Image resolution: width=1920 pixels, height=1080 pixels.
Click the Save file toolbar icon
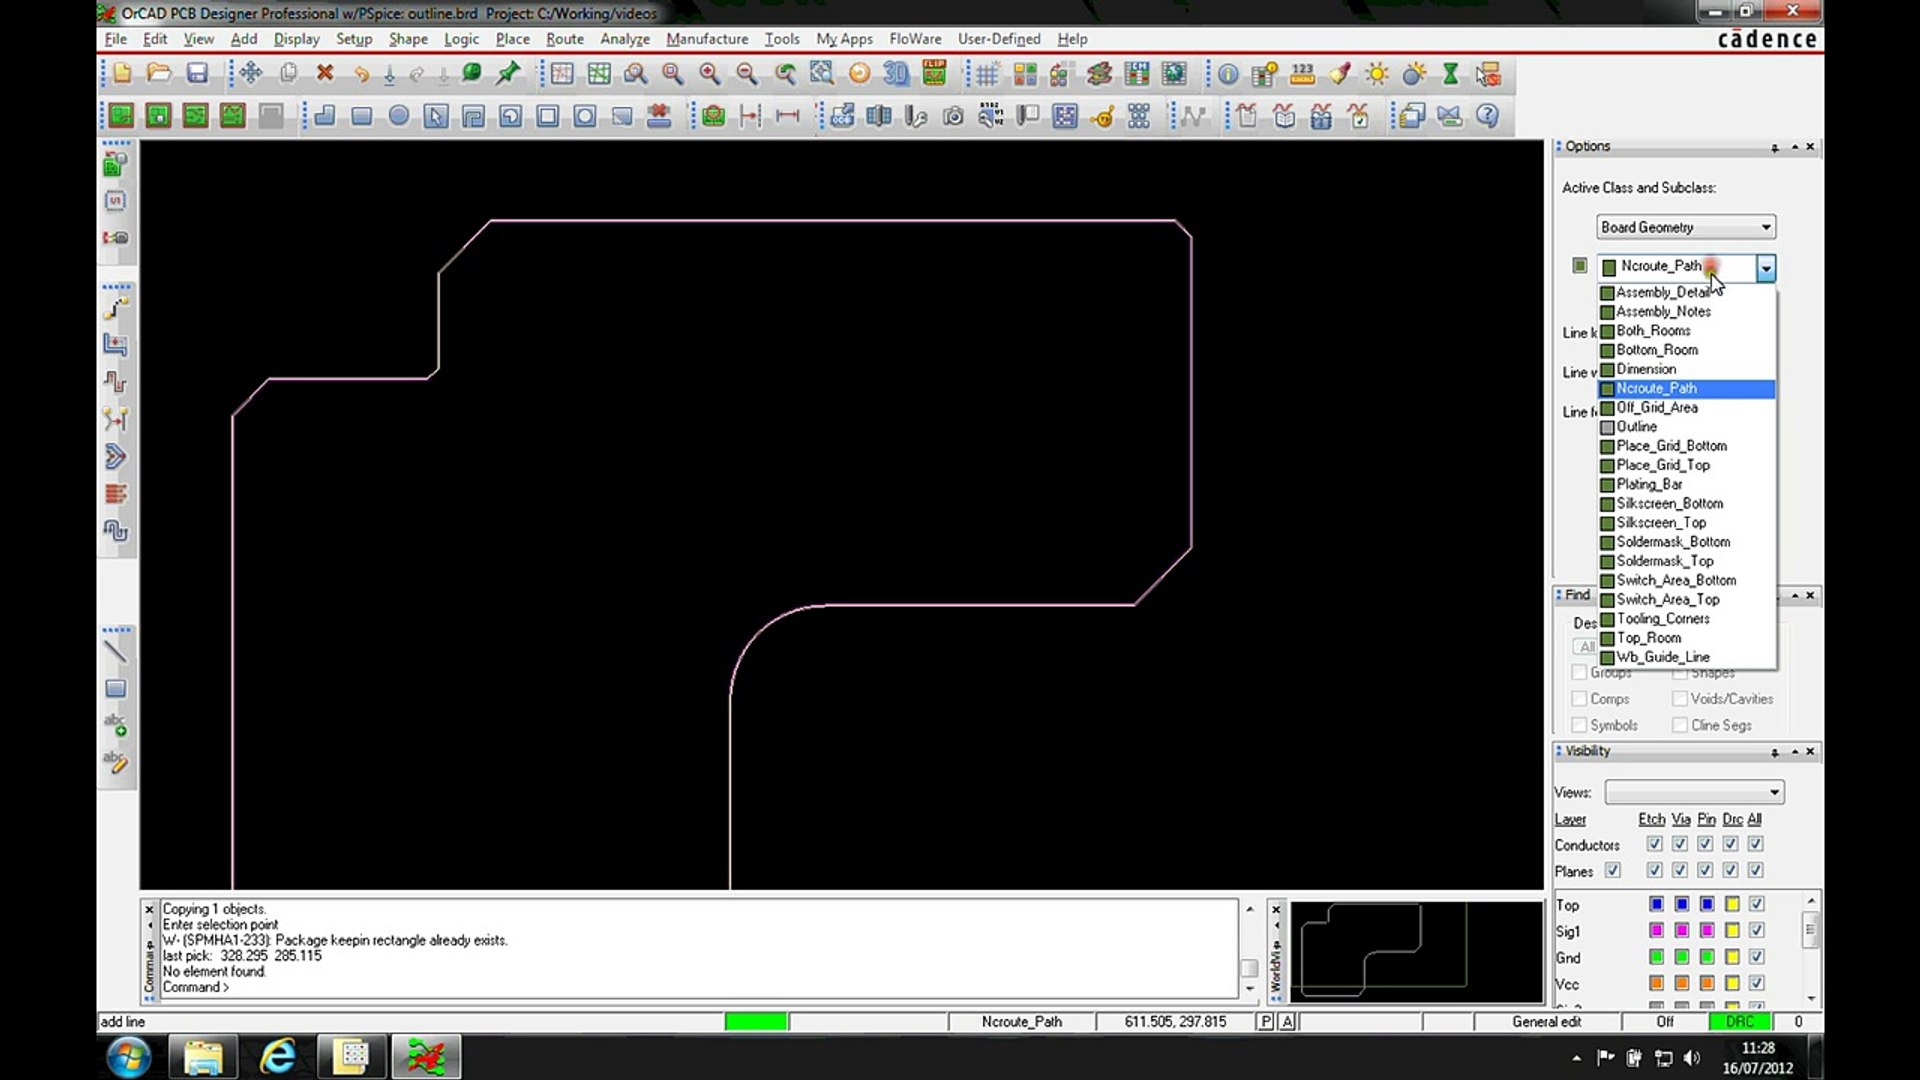(x=197, y=73)
